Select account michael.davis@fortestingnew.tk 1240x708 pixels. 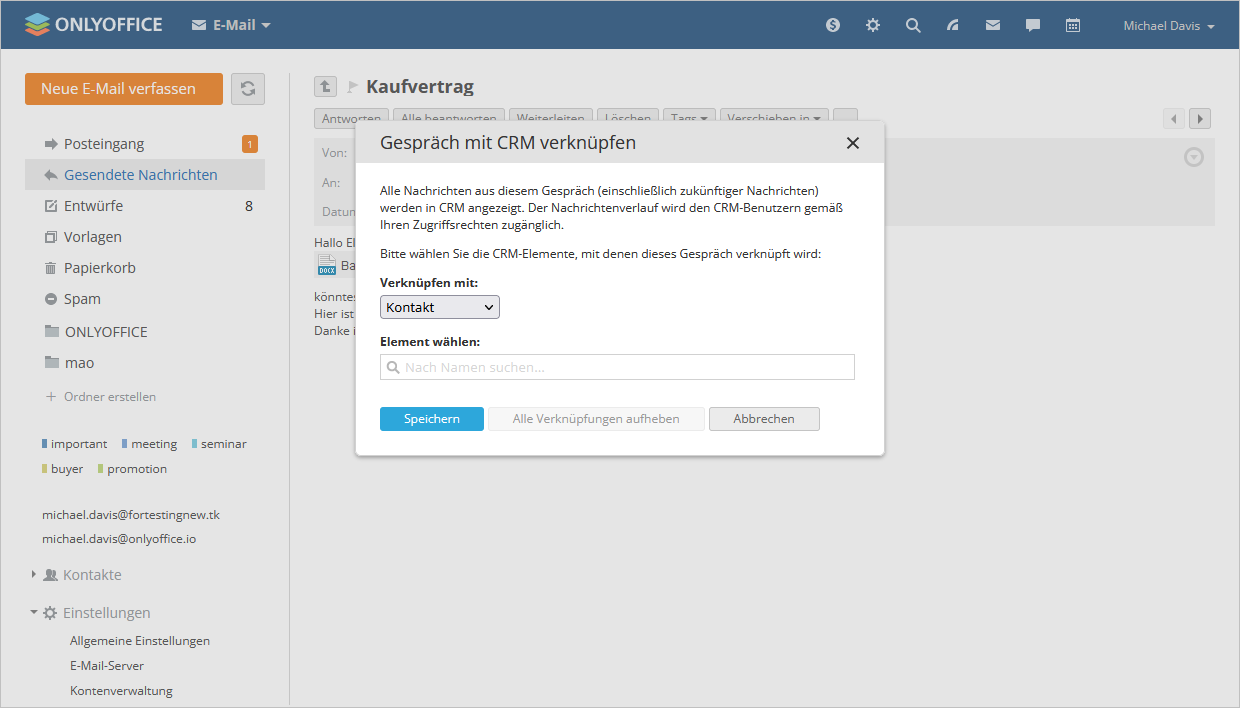pyautogui.click(x=131, y=515)
